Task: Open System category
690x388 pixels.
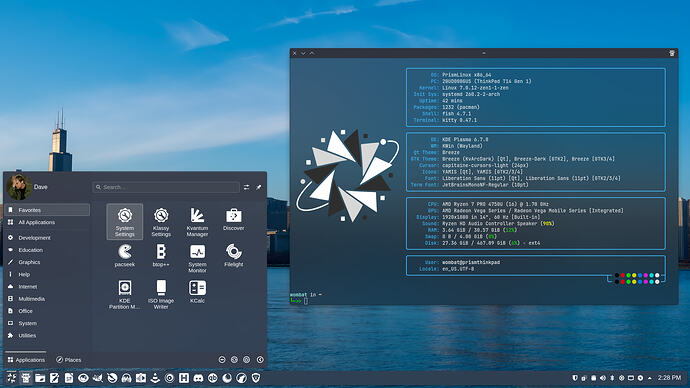Action: [x=48, y=323]
